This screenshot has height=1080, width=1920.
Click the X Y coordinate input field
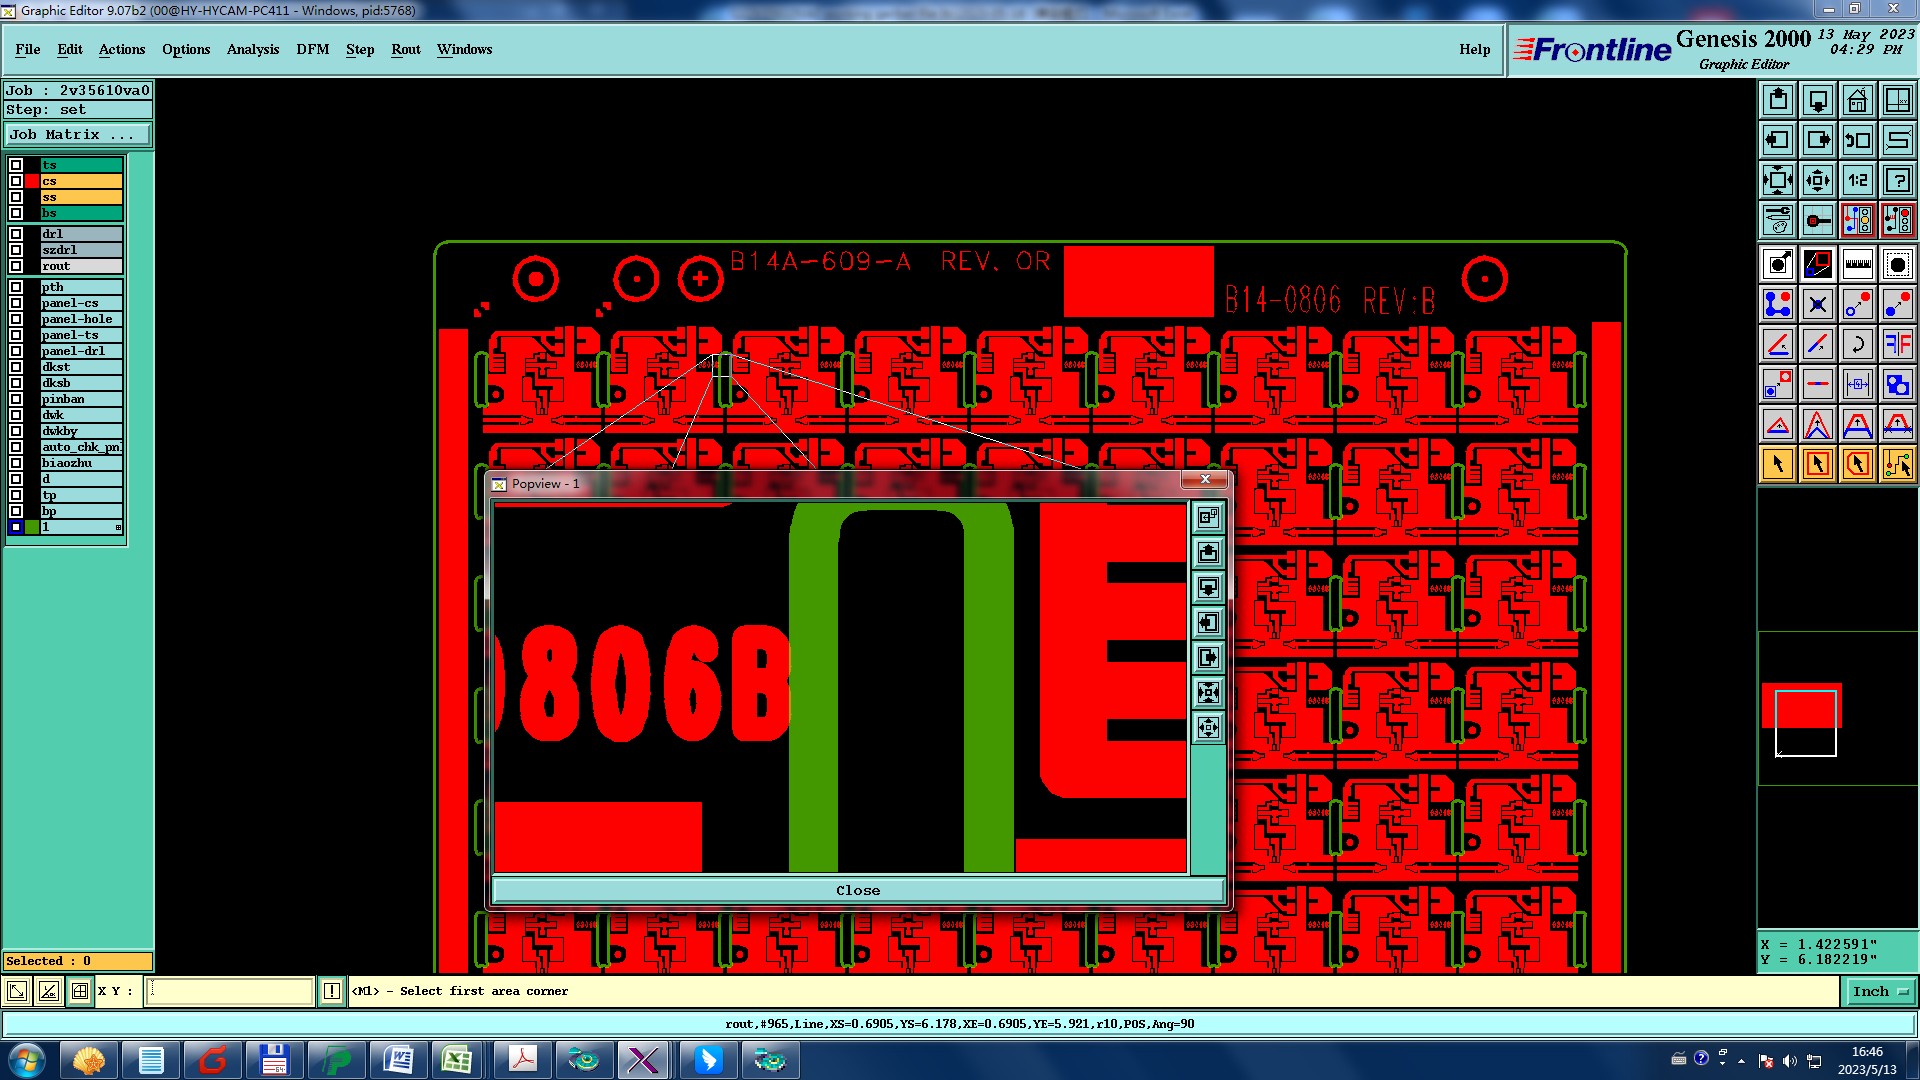(x=230, y=991)
